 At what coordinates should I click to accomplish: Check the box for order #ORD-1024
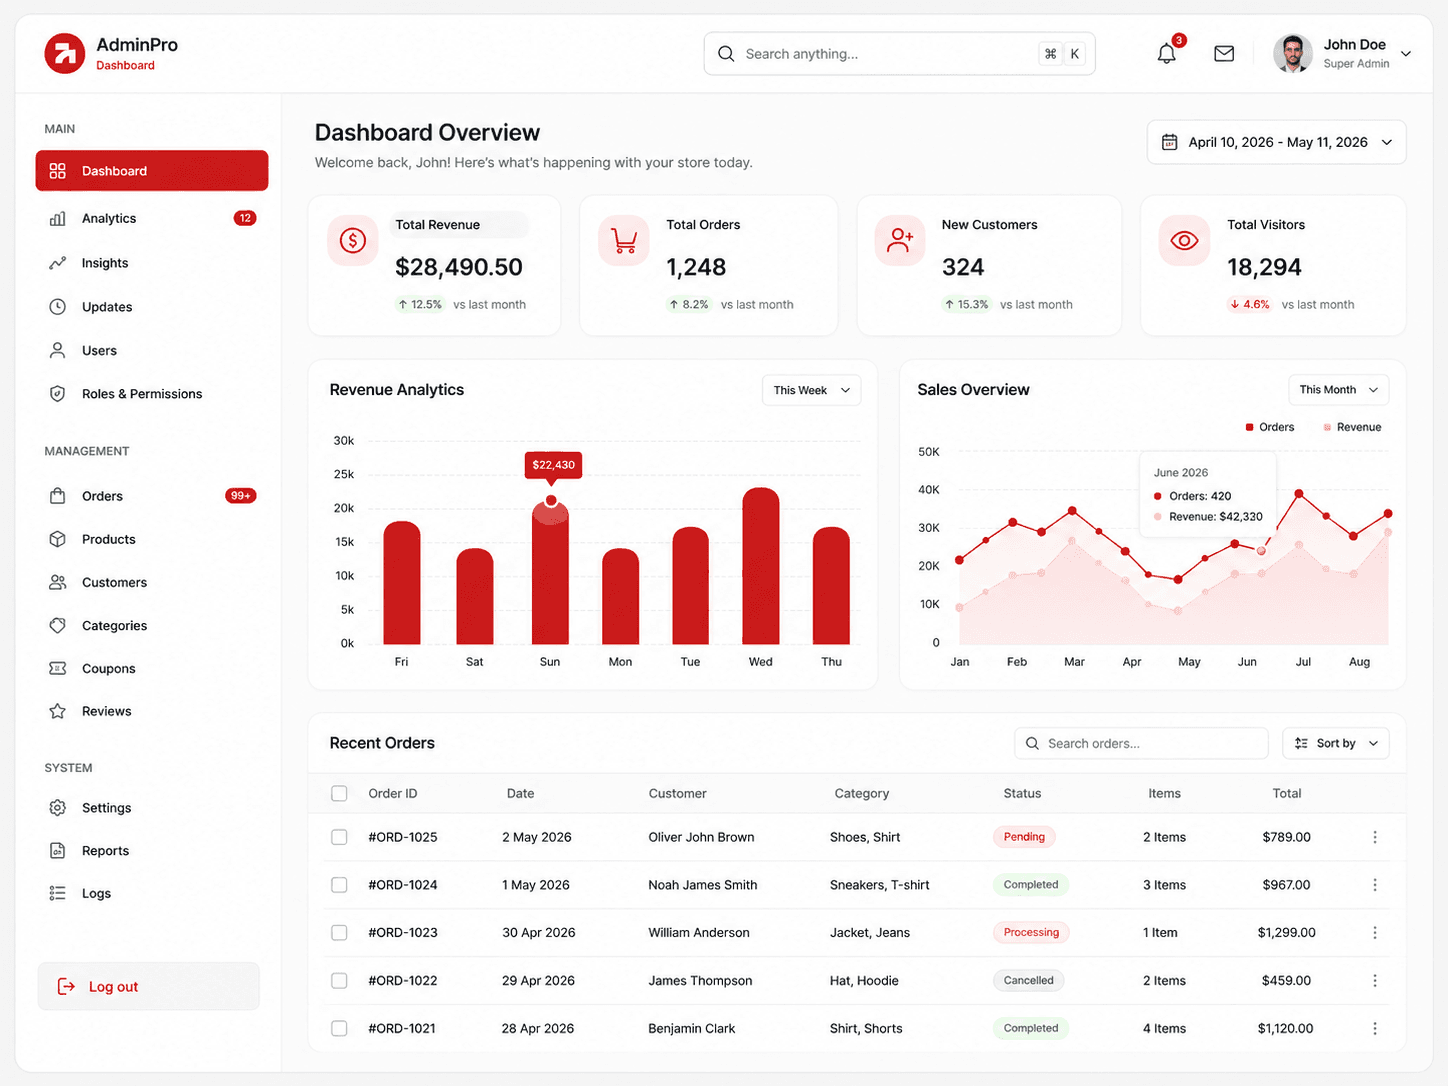tap(339, 885)
